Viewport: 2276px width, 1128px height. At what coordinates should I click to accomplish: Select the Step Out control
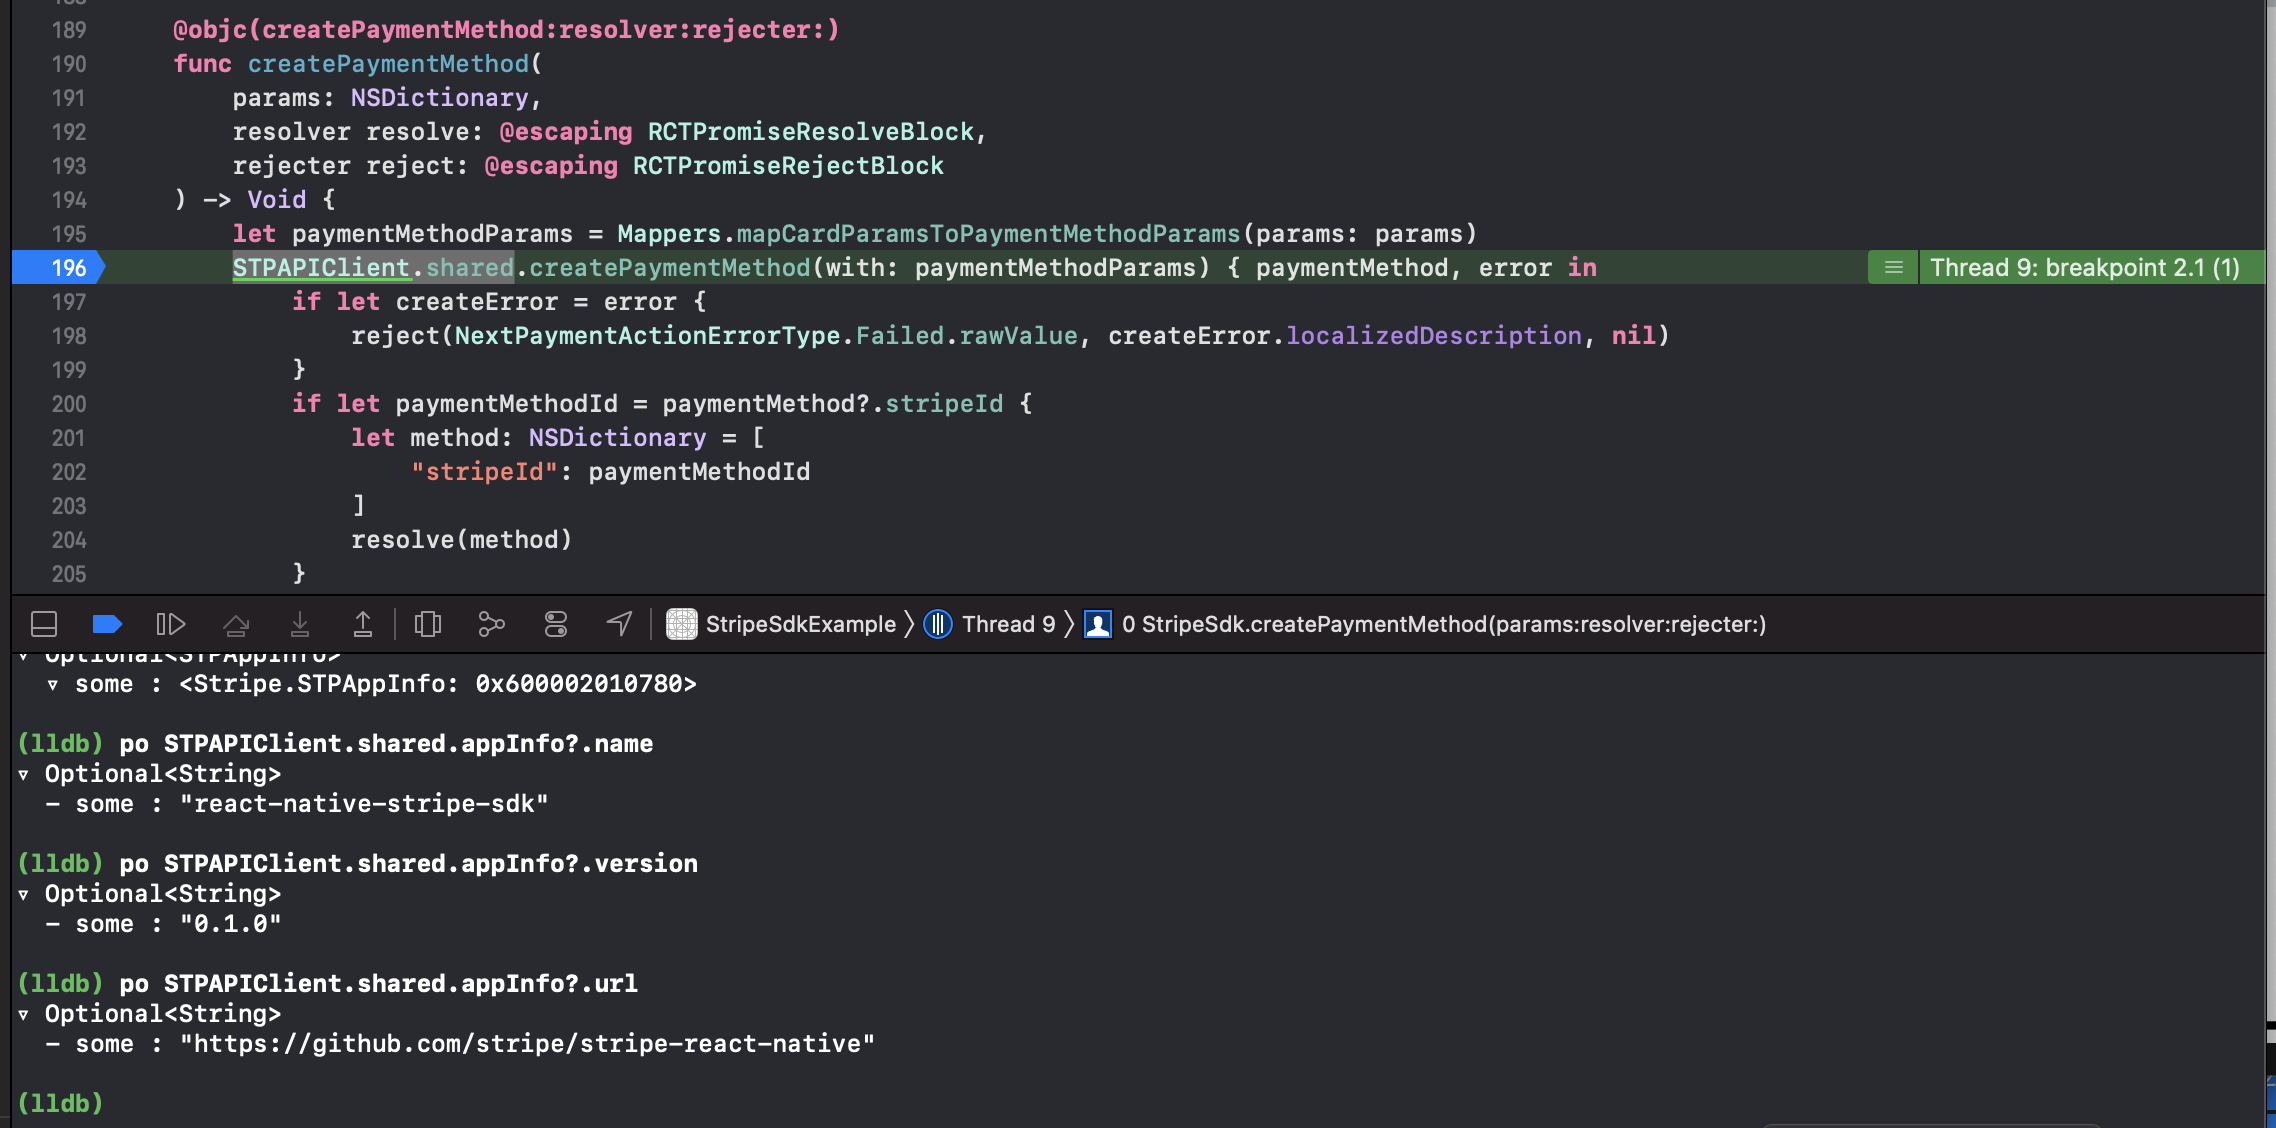click(x=364, y=624)
